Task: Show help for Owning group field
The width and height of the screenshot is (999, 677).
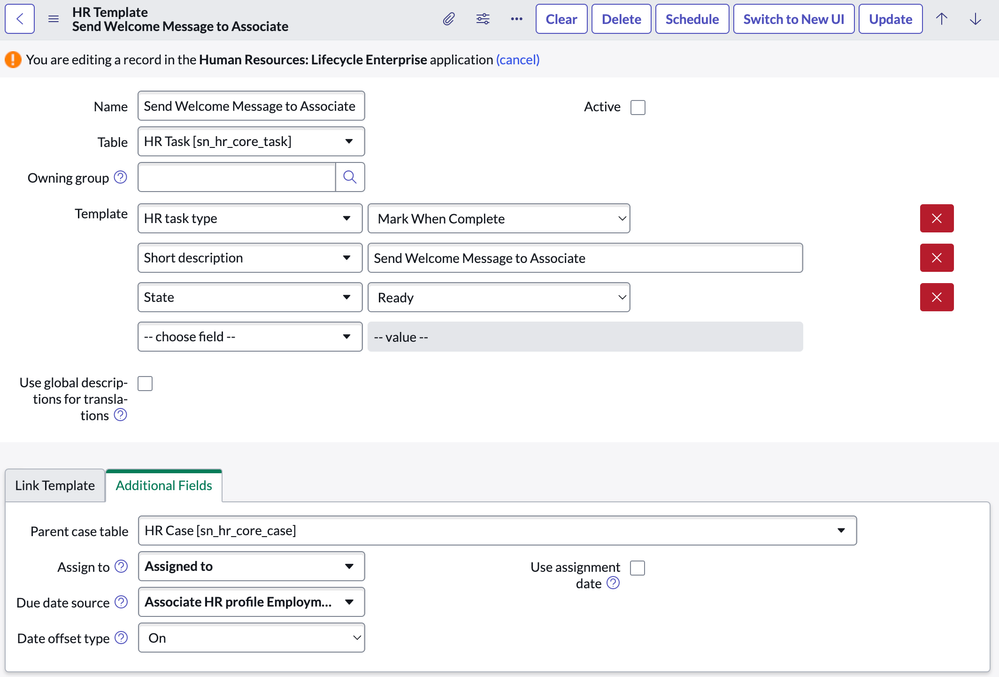Action: click(120, 177)
